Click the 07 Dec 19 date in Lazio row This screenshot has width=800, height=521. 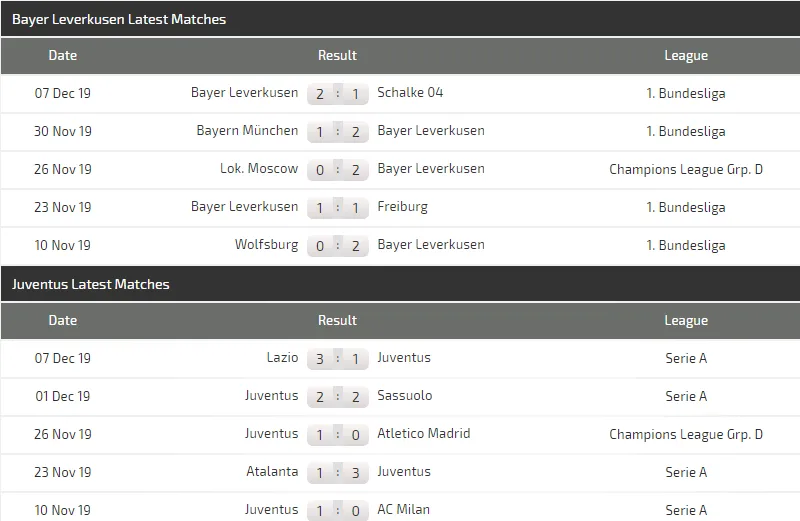click(62, 358)
